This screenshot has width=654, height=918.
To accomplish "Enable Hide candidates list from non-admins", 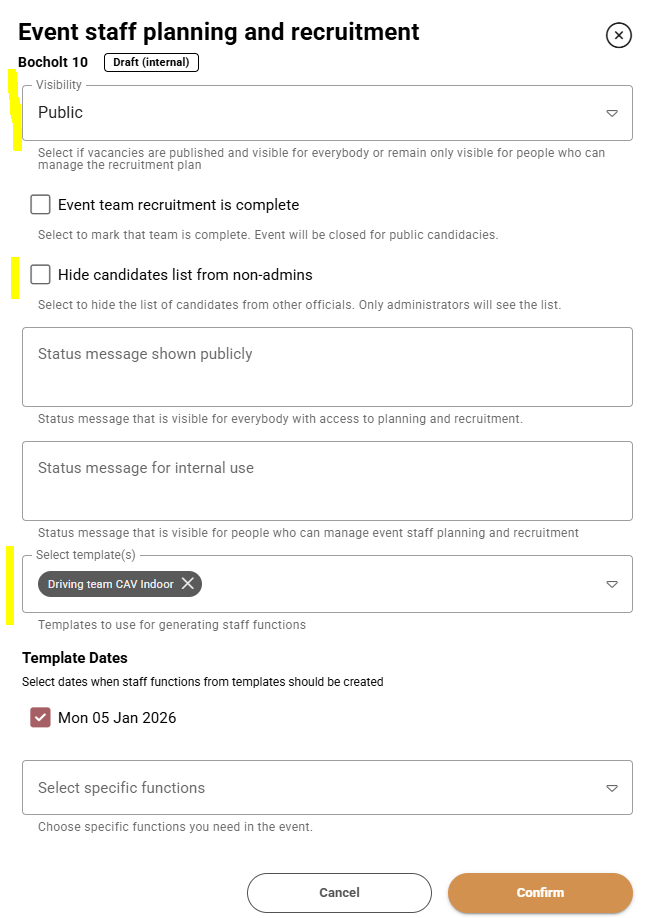I will point(40,275).
